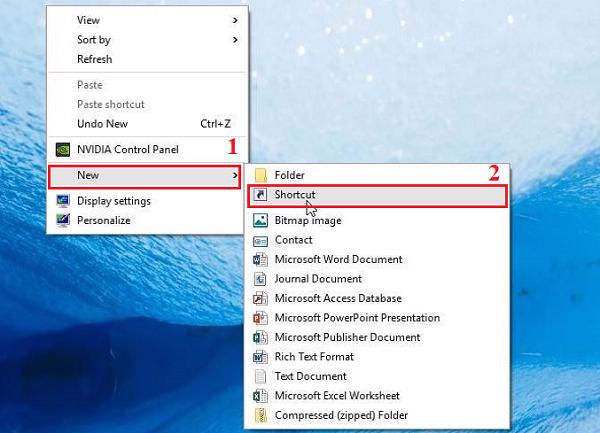The image size is (600, 433).
Task: Choose Bitmap image in the submenu
Action: pos(377,220)
